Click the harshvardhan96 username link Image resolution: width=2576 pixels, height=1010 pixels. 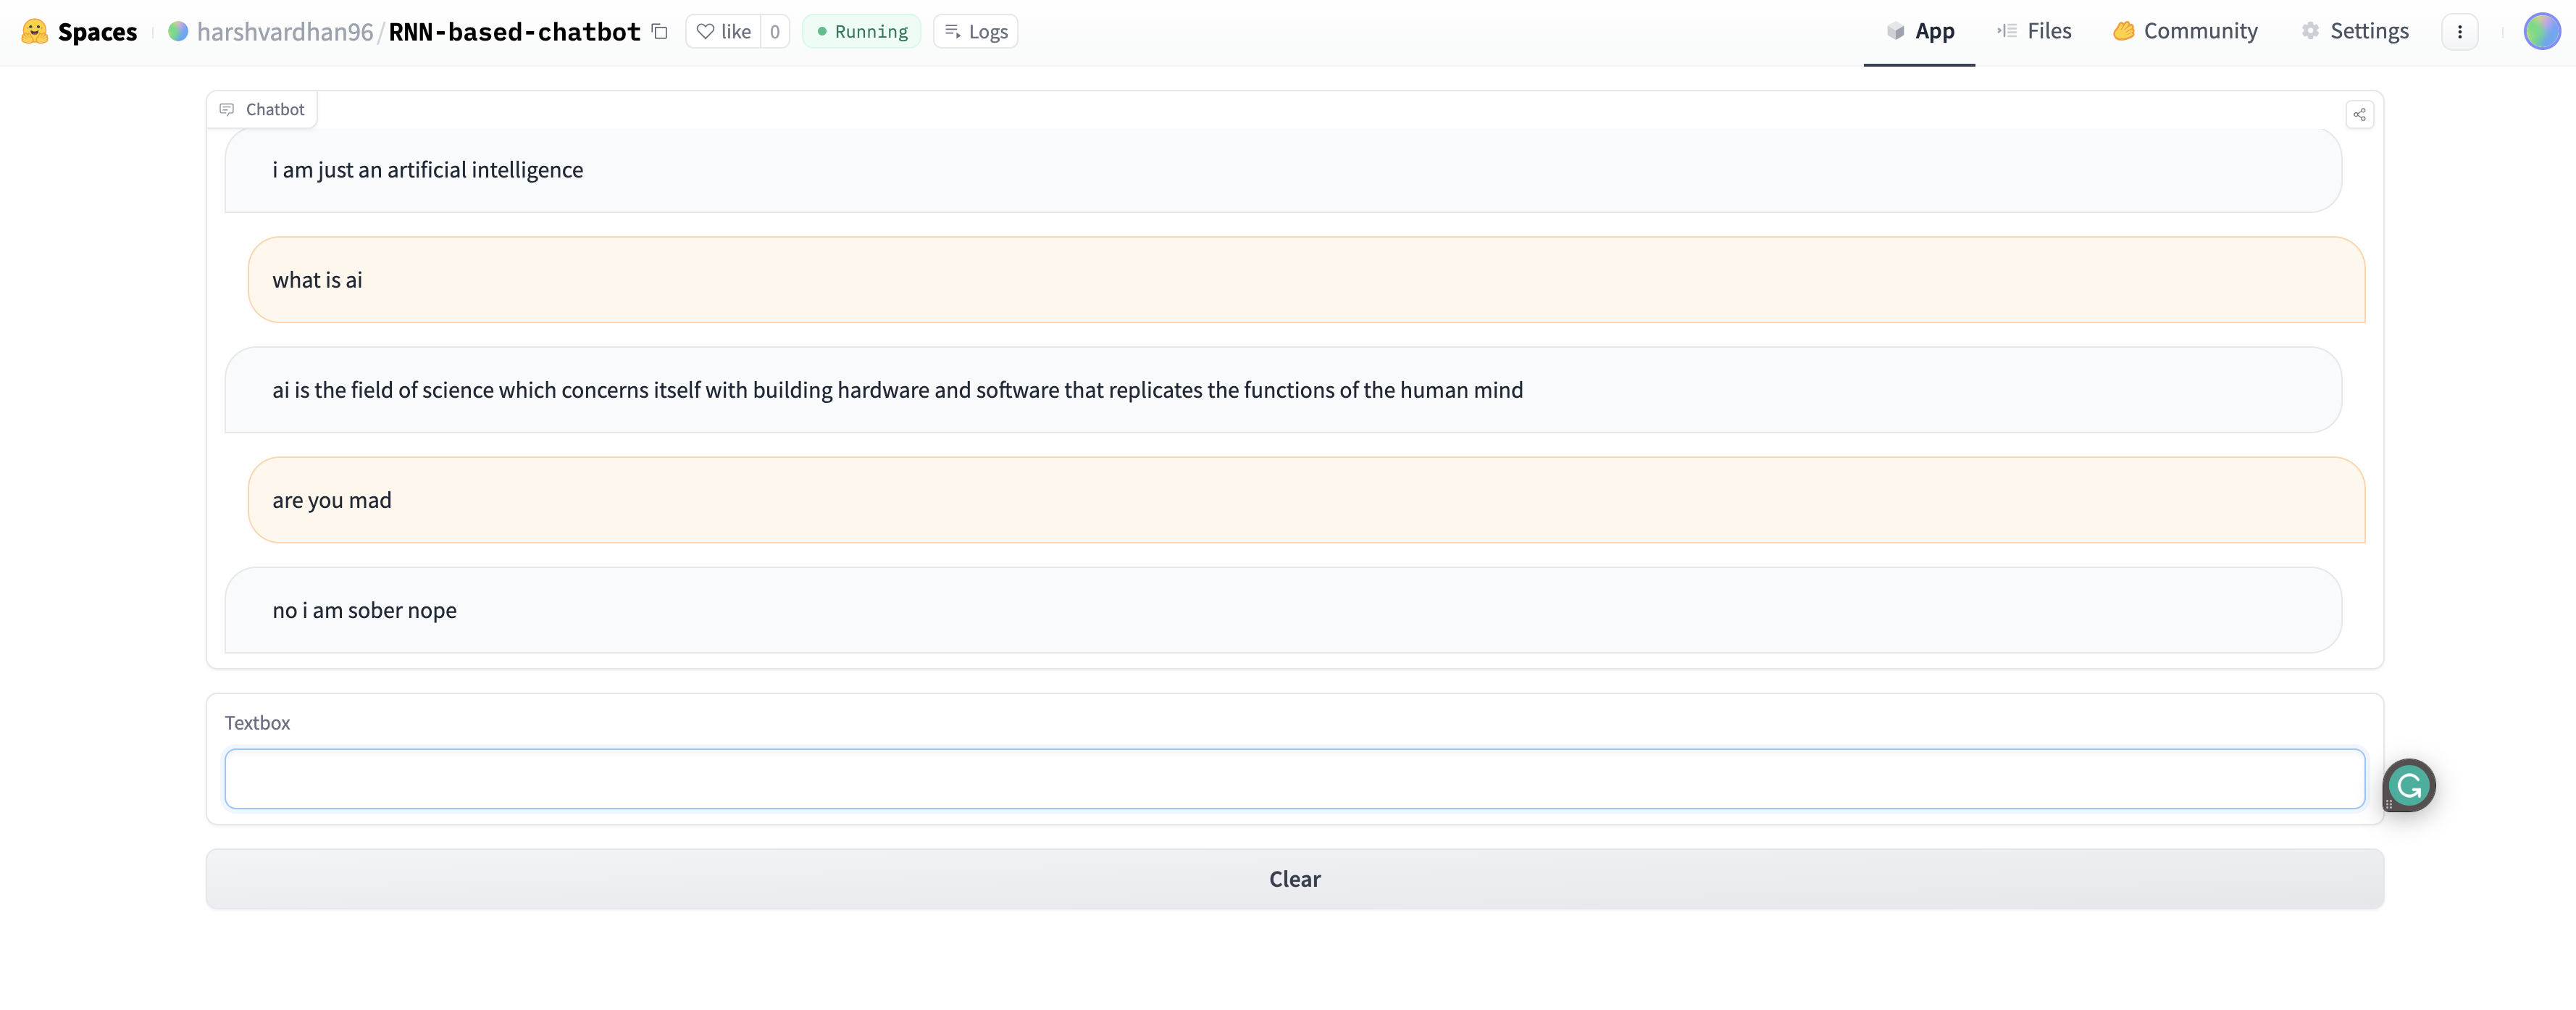tap(285, 31)
